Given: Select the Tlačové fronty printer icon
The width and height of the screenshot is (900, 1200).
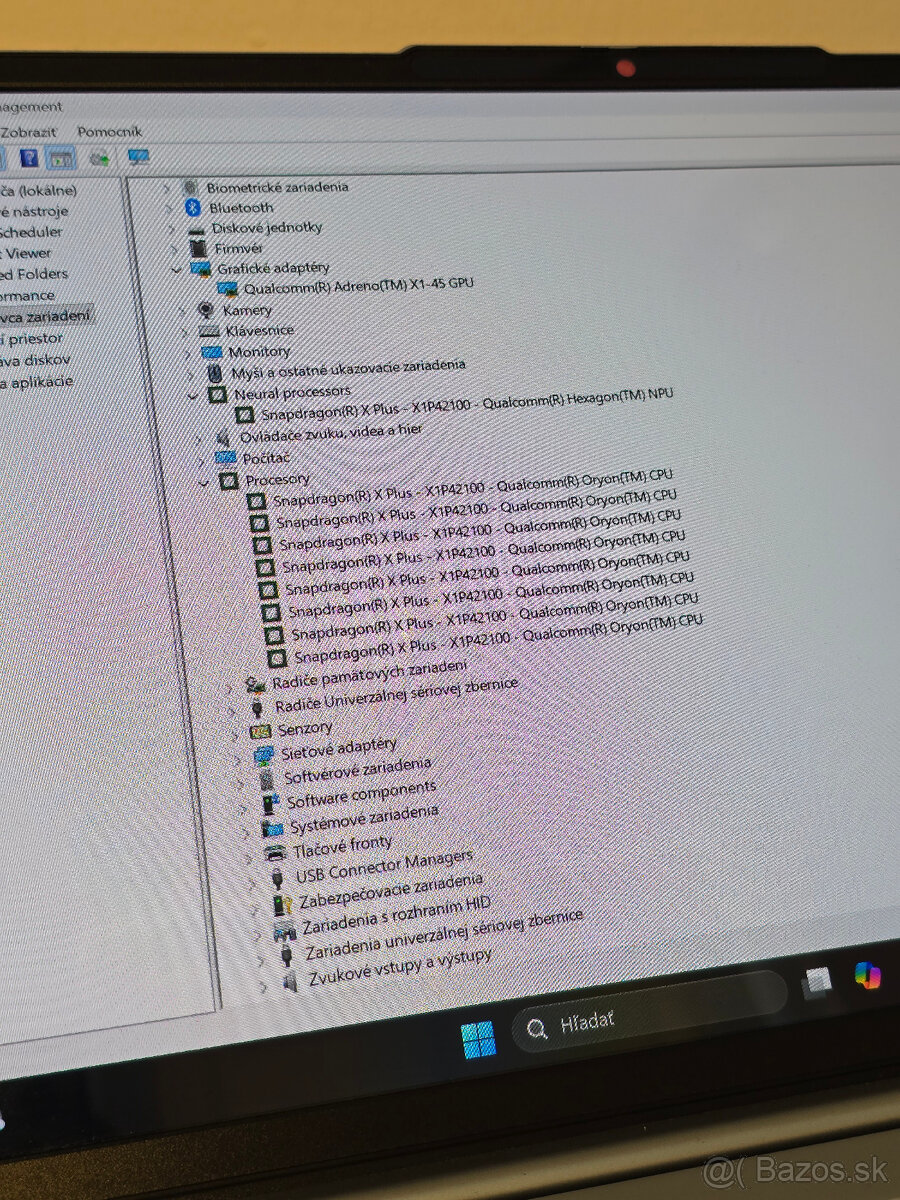Looking at the screenshot, I should pyautogui.click(x=276, y=854).
